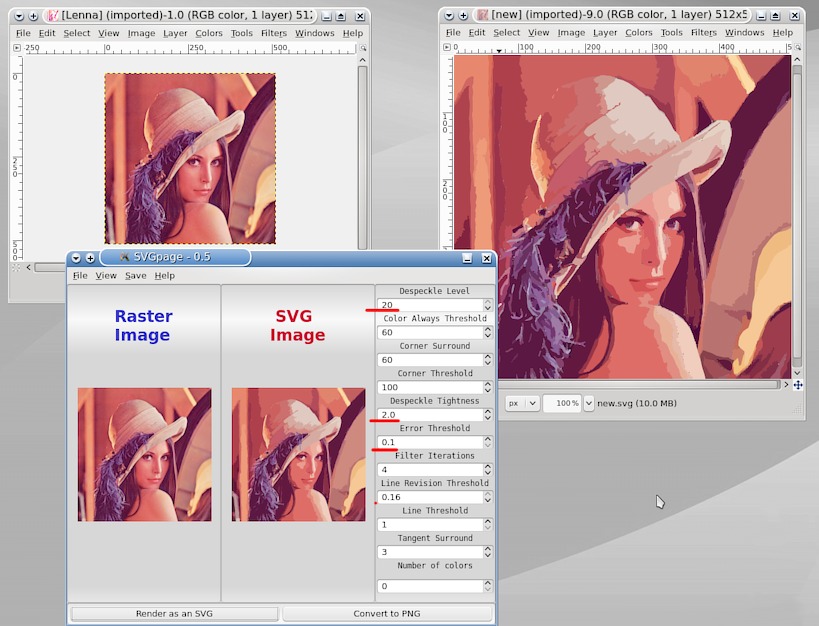Viewport: 819px width, 626px height.
Task: Adjust Tangent Surround spinner arrows
Action: coord(488,552)
